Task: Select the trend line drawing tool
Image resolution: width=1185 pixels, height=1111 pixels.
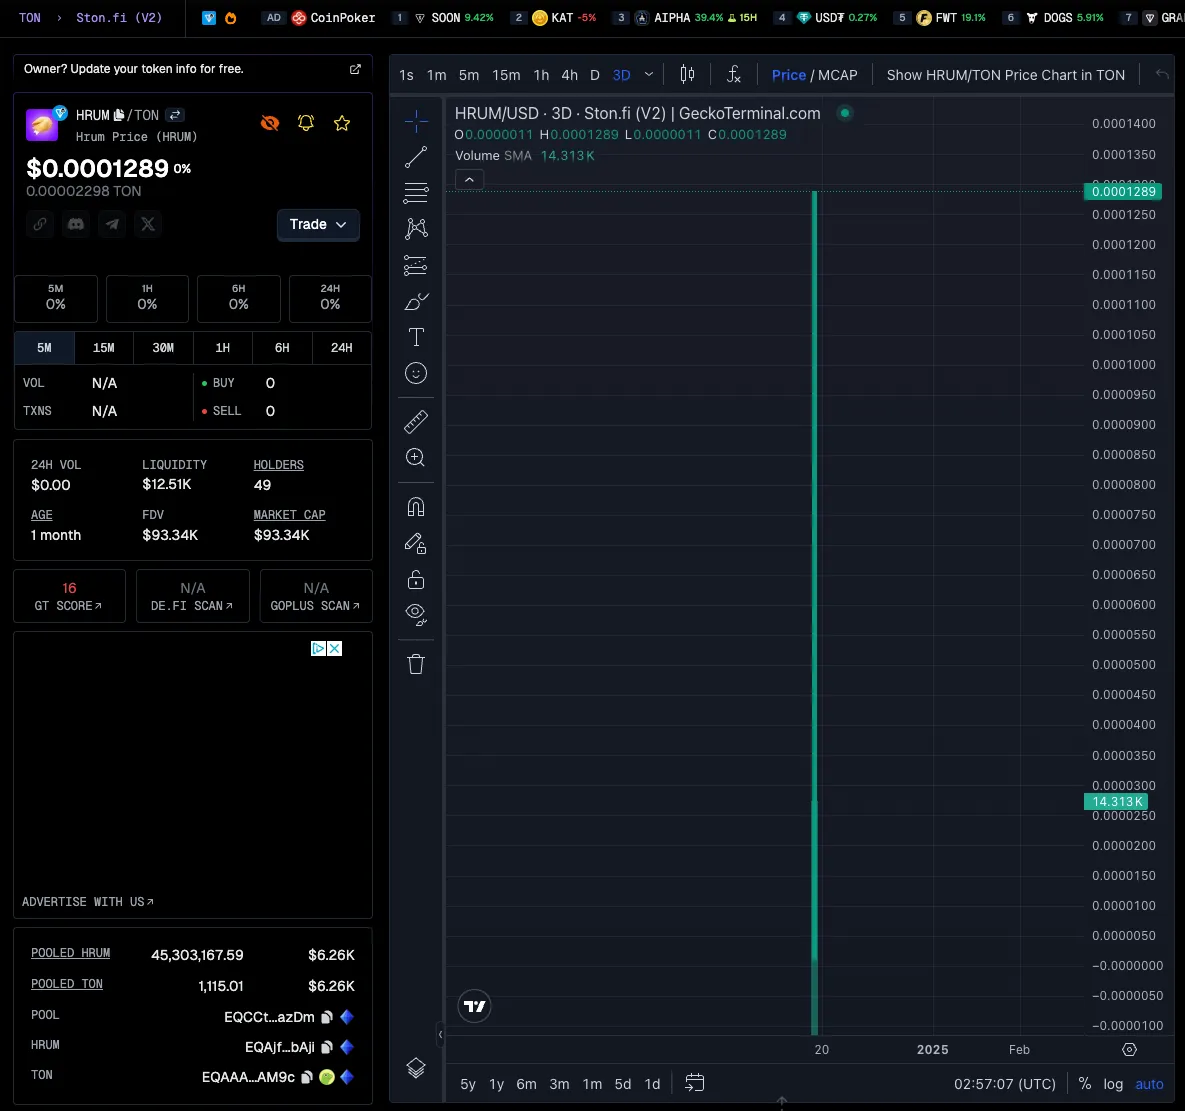Action: (416, 156)
